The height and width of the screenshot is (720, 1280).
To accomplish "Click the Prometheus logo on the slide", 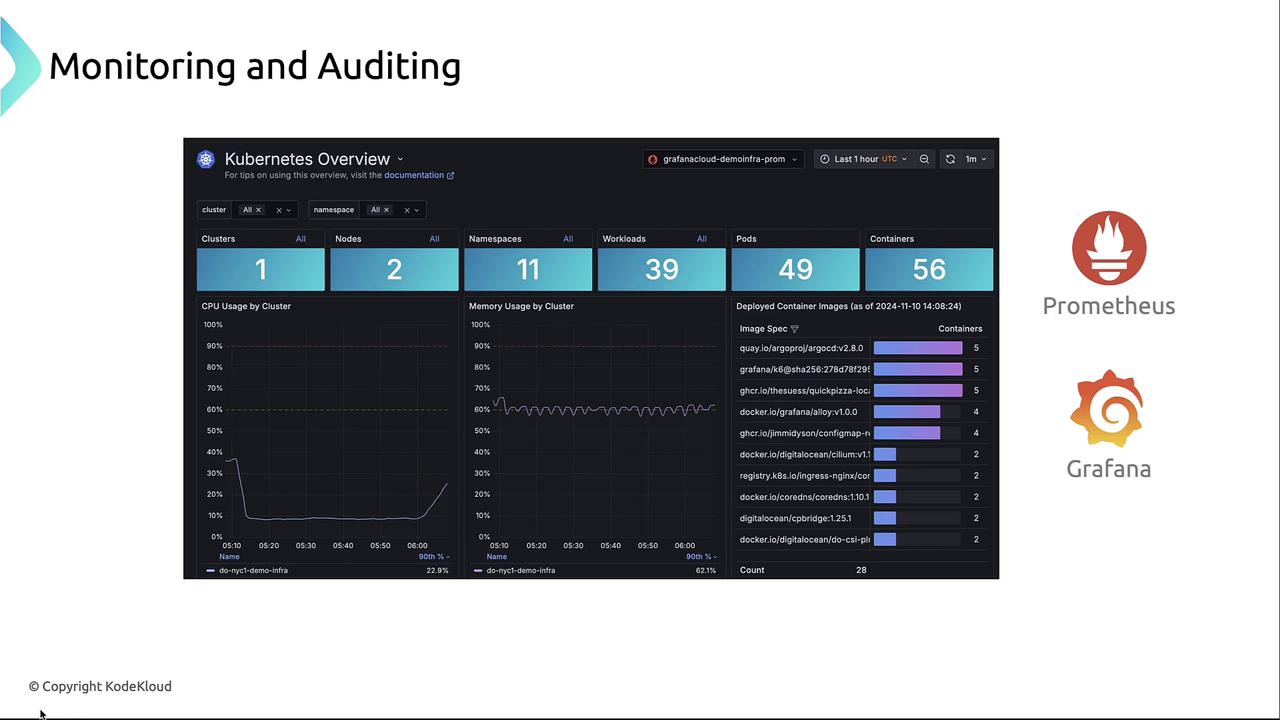I will [x=1109, y=248].
